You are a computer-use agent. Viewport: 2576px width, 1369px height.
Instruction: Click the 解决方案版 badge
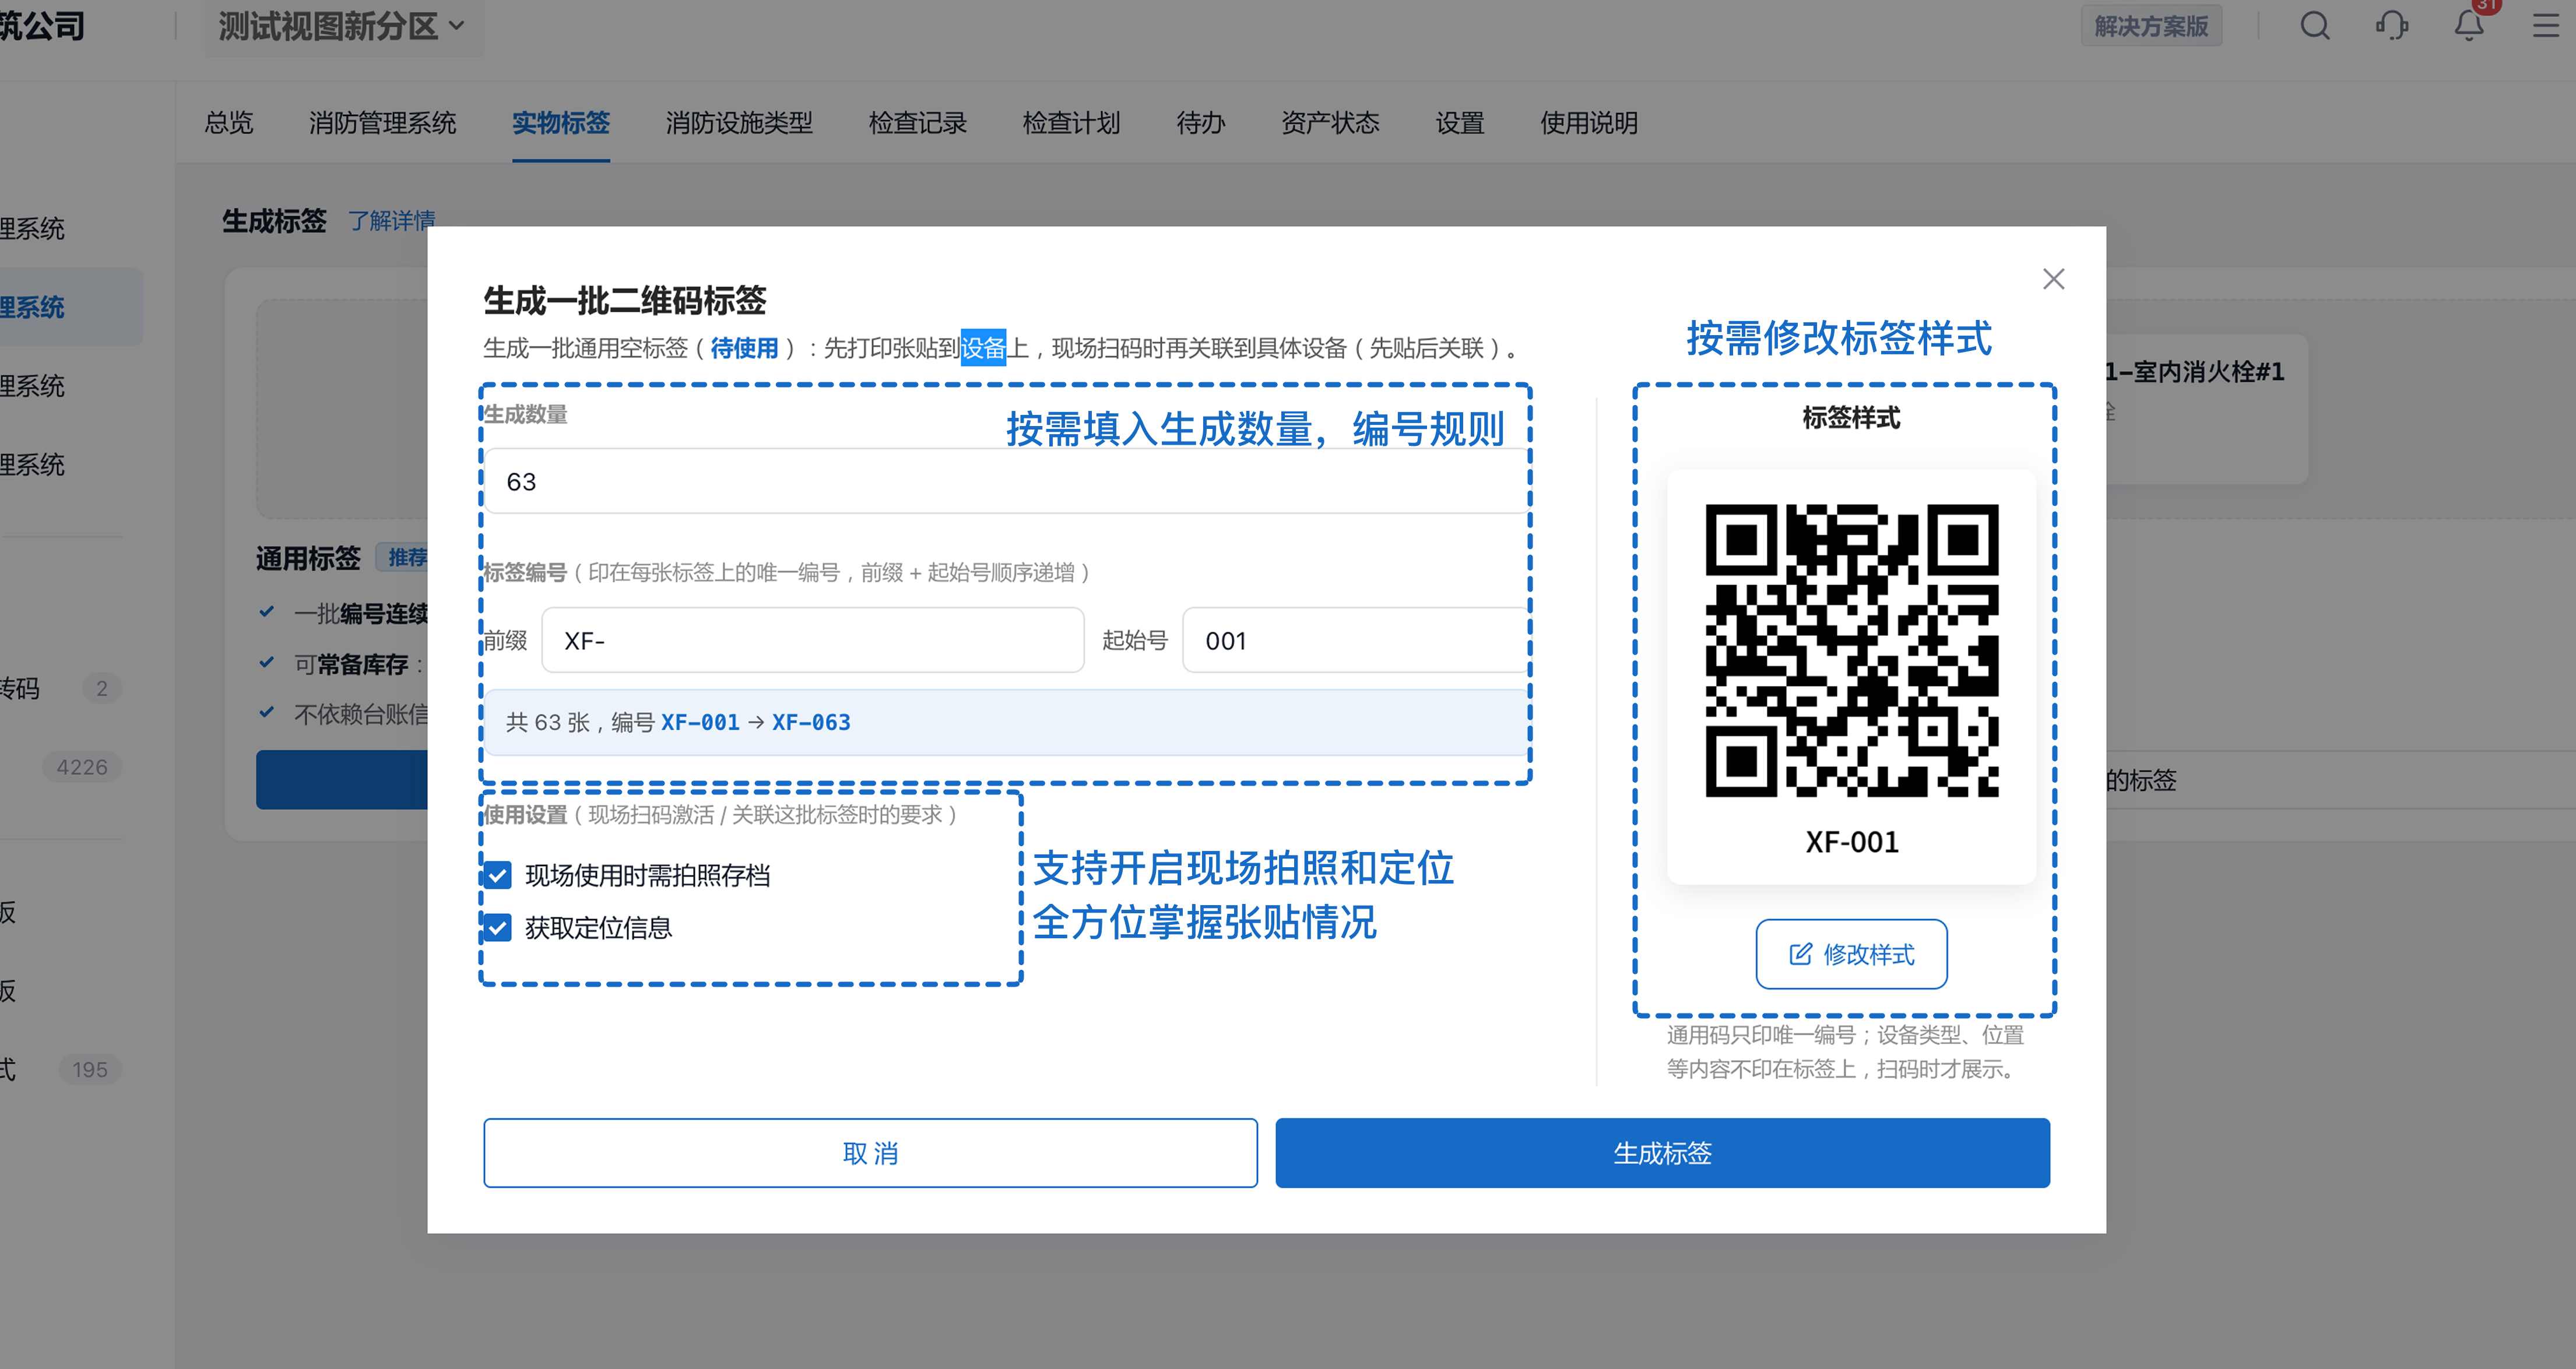[x=2151, y=26]
